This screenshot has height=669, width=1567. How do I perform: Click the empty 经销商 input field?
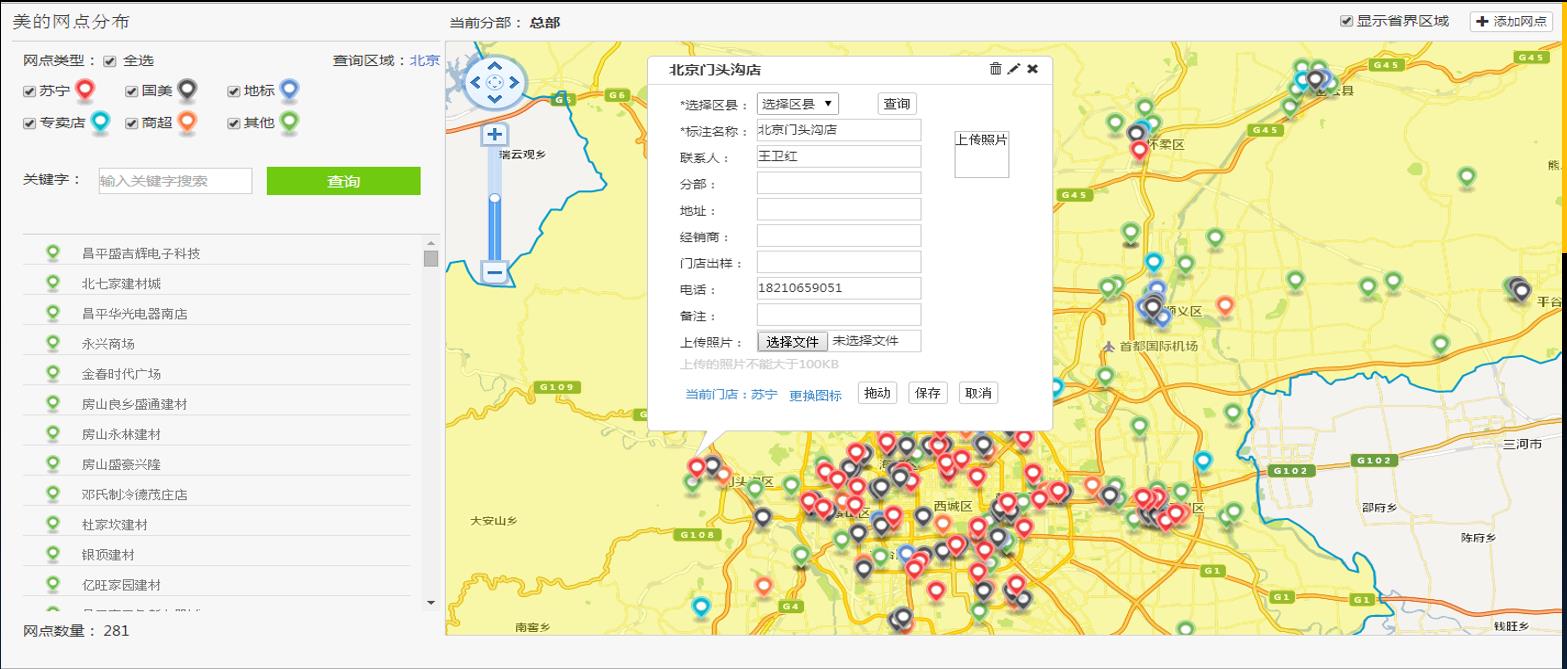point(838,236)
